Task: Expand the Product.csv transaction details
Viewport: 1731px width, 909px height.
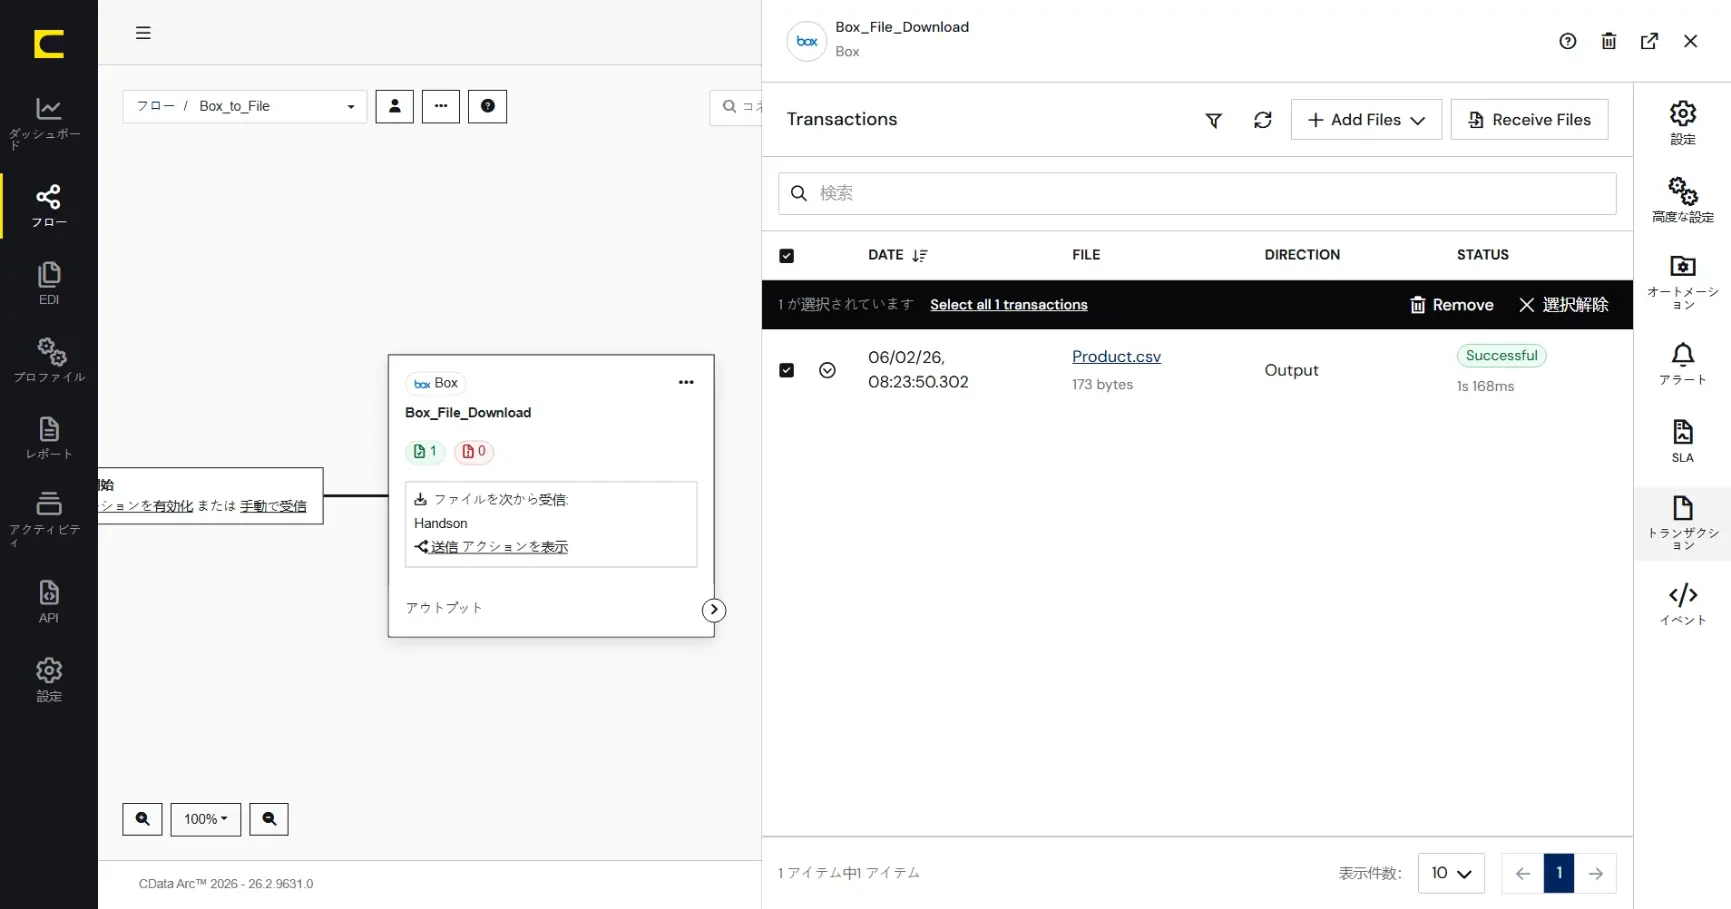Action: pos(827,370)
